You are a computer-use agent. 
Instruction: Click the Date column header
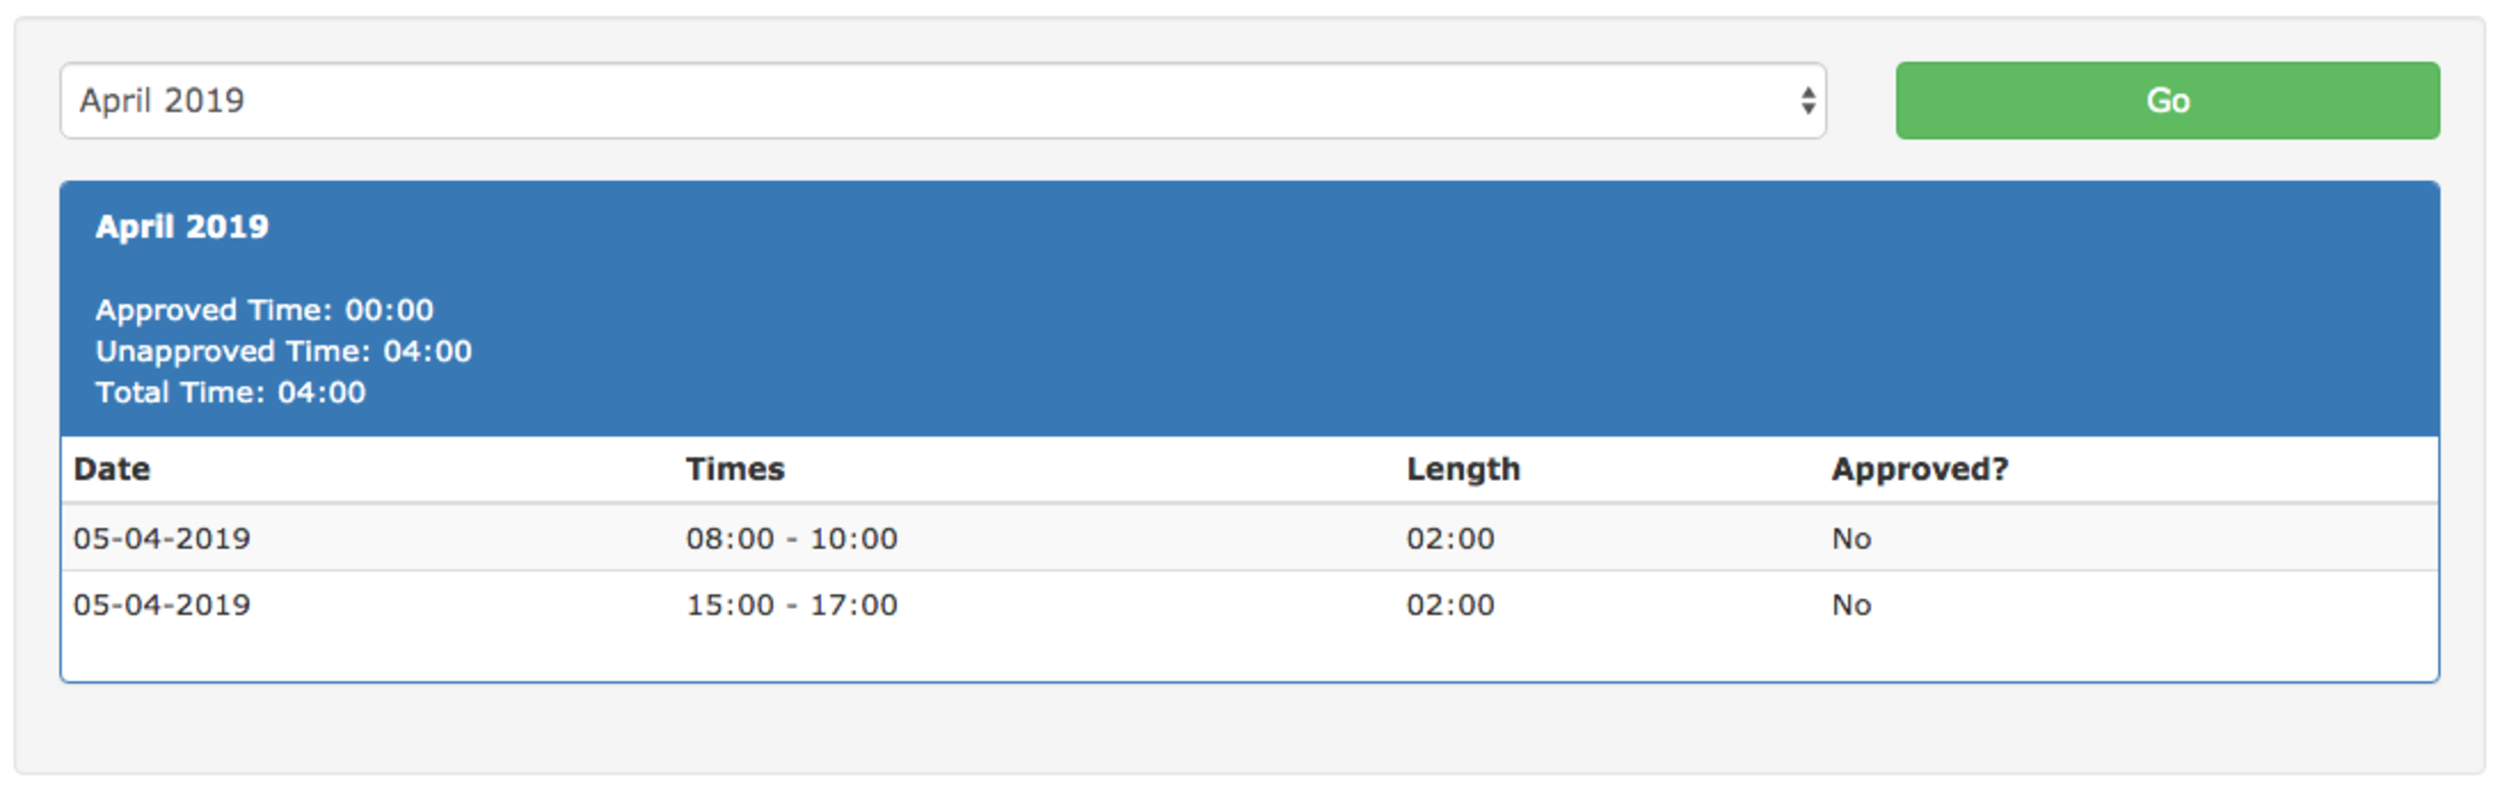coord(112,469)
